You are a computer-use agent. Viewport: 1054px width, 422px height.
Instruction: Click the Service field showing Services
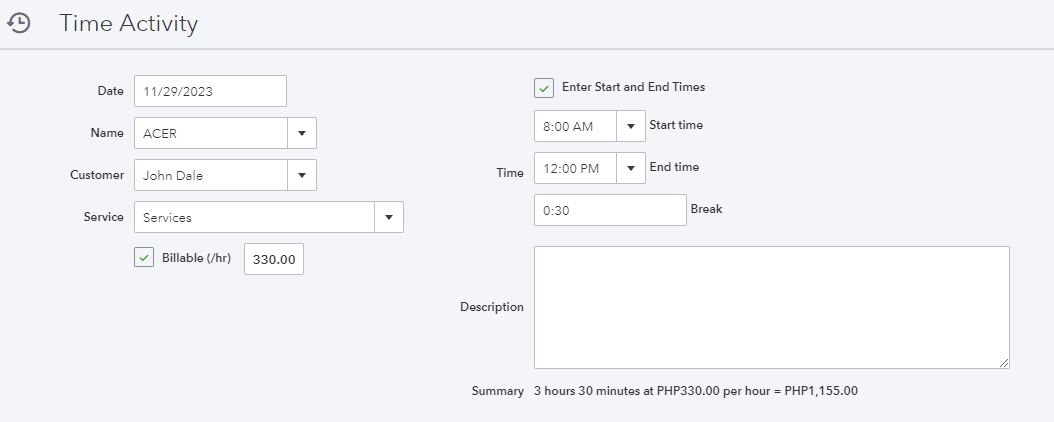[x=254, y=217]
